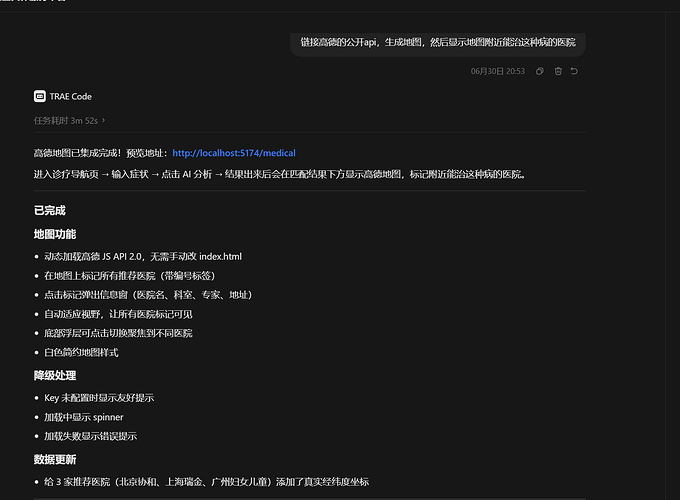Click the line 进入诊疗导航页 → 输入症状
This screenshot has height=500, width=680.
coord(280,174)
